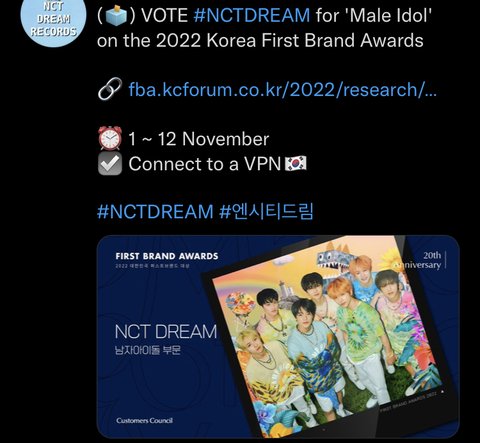Click the check mark emoji by Connect
Screen dimensions: 480x443
[x=110, y=164]
